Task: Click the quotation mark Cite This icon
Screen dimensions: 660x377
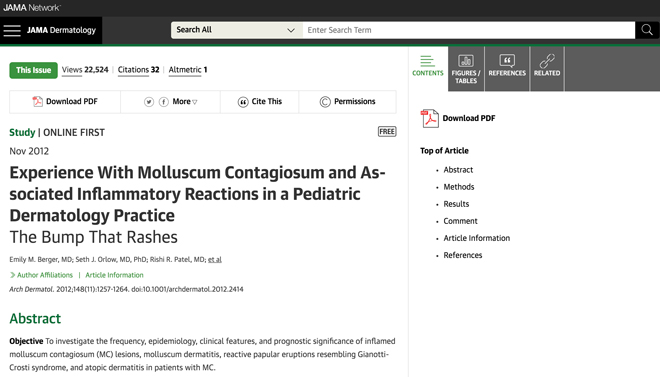Action: 243,102
